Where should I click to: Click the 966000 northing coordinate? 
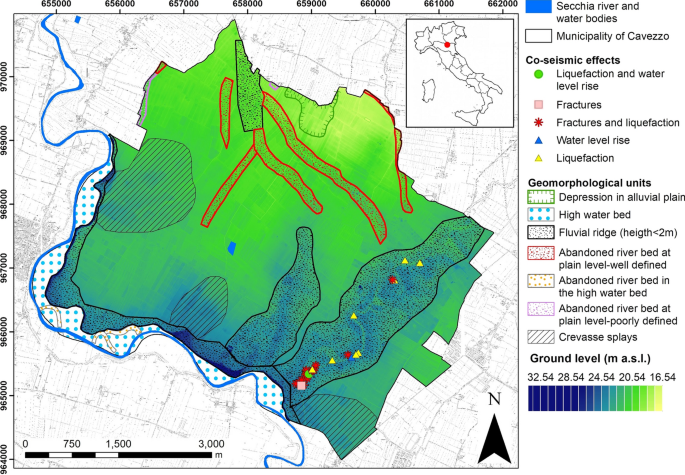point(5,332)
